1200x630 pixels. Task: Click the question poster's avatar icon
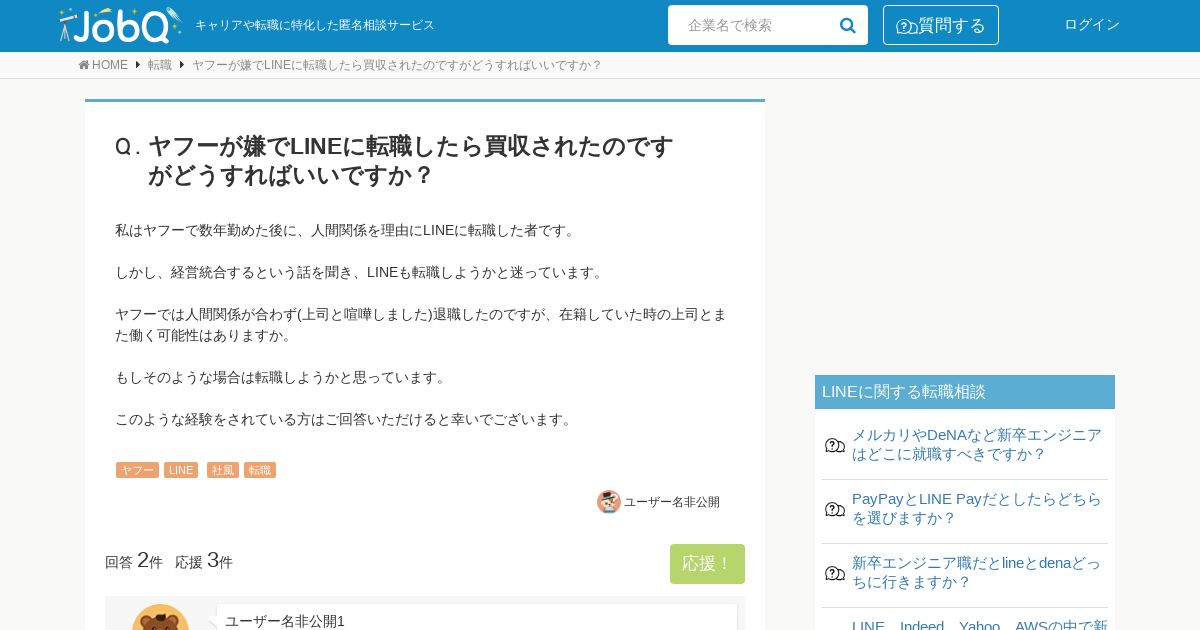(609, 502)
